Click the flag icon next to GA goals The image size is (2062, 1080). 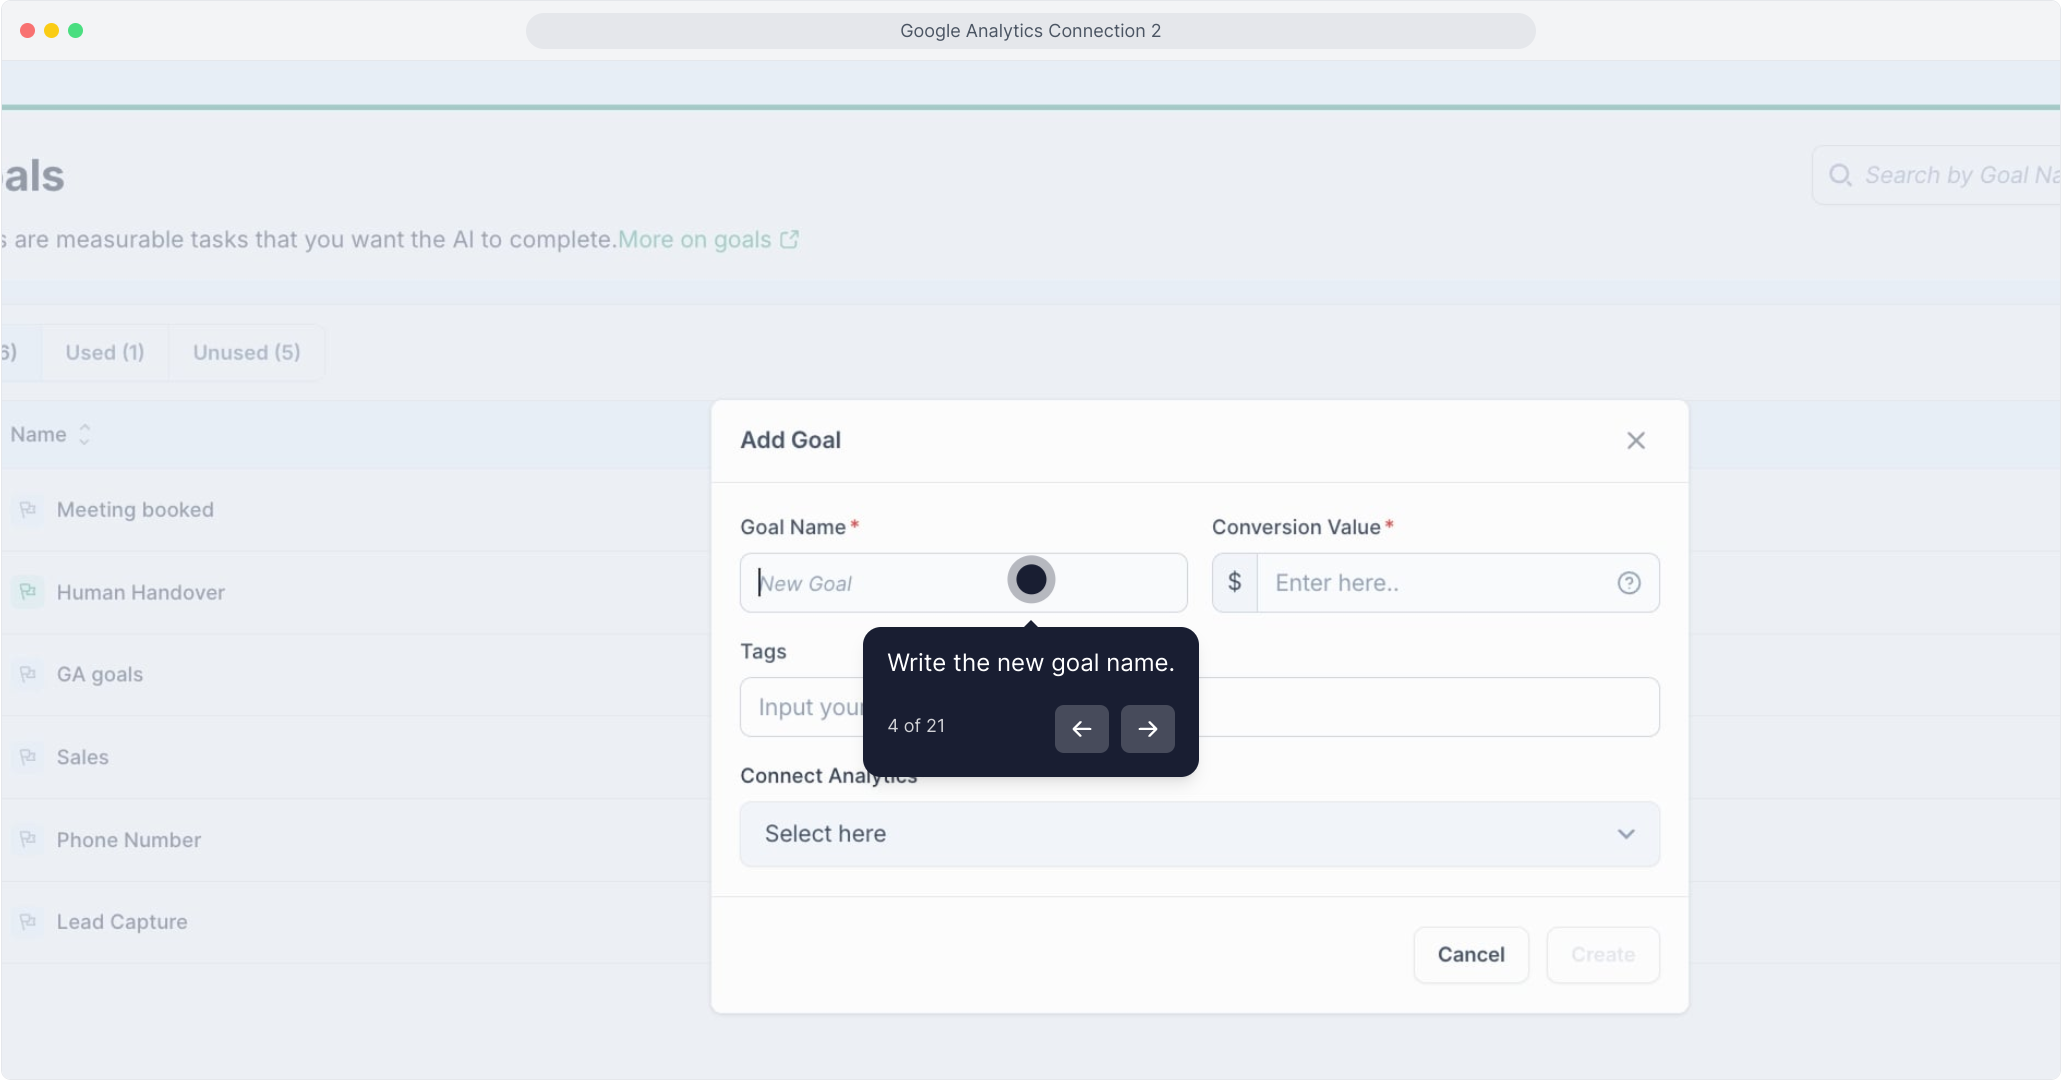tap(28, 674)
